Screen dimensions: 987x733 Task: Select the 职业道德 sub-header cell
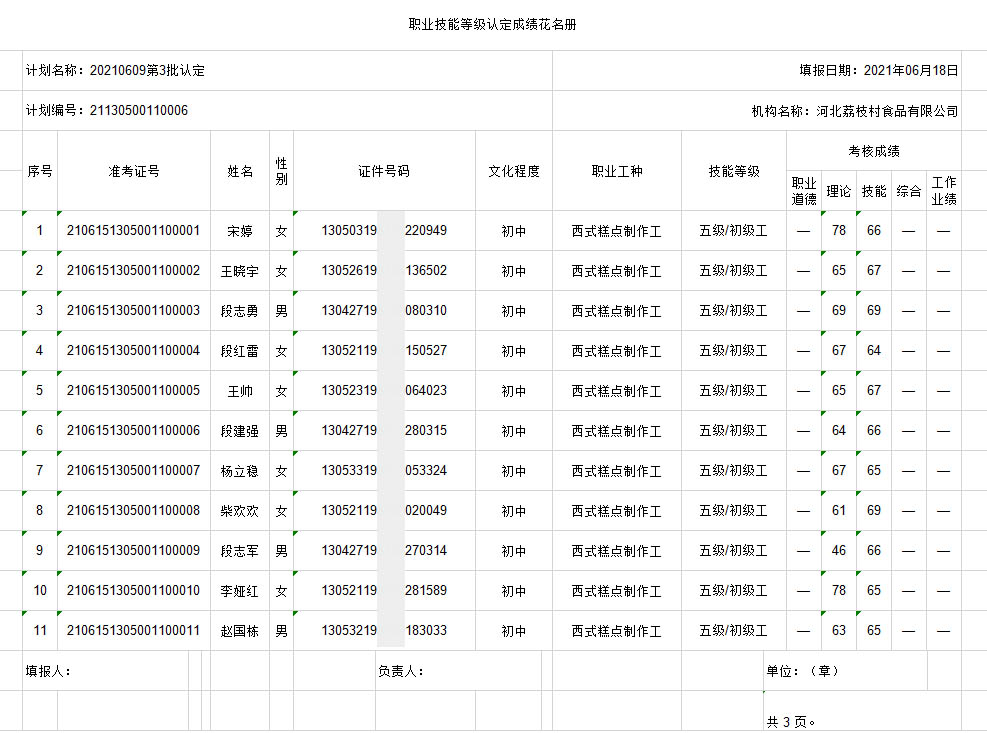pyautogui.click(x=804, y=190)
